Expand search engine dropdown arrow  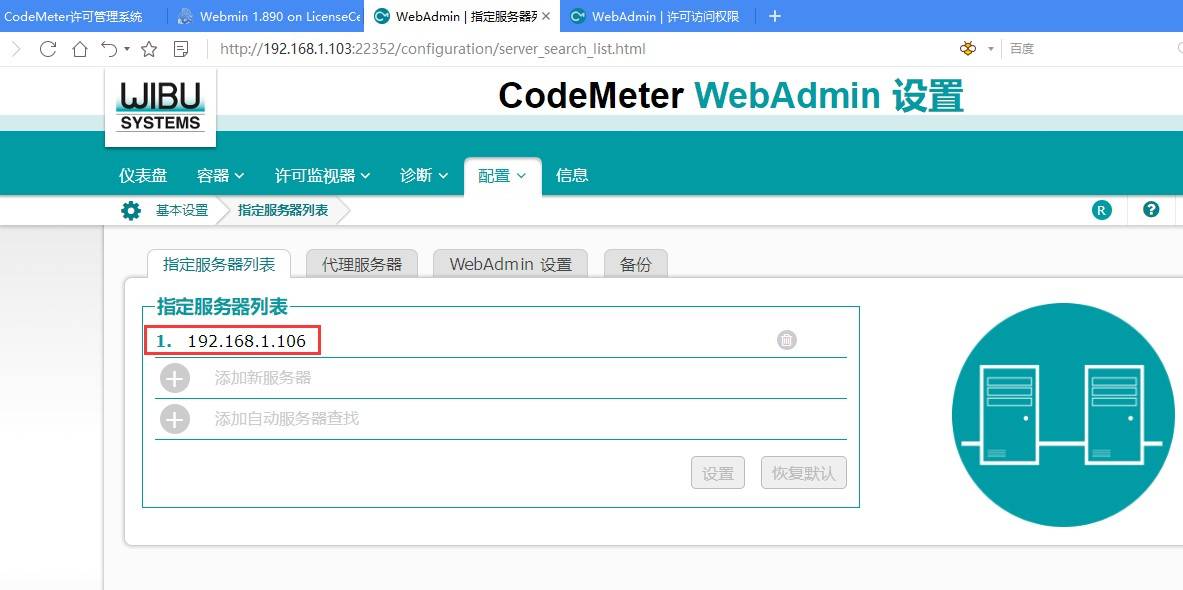click(x=991, y=49)
